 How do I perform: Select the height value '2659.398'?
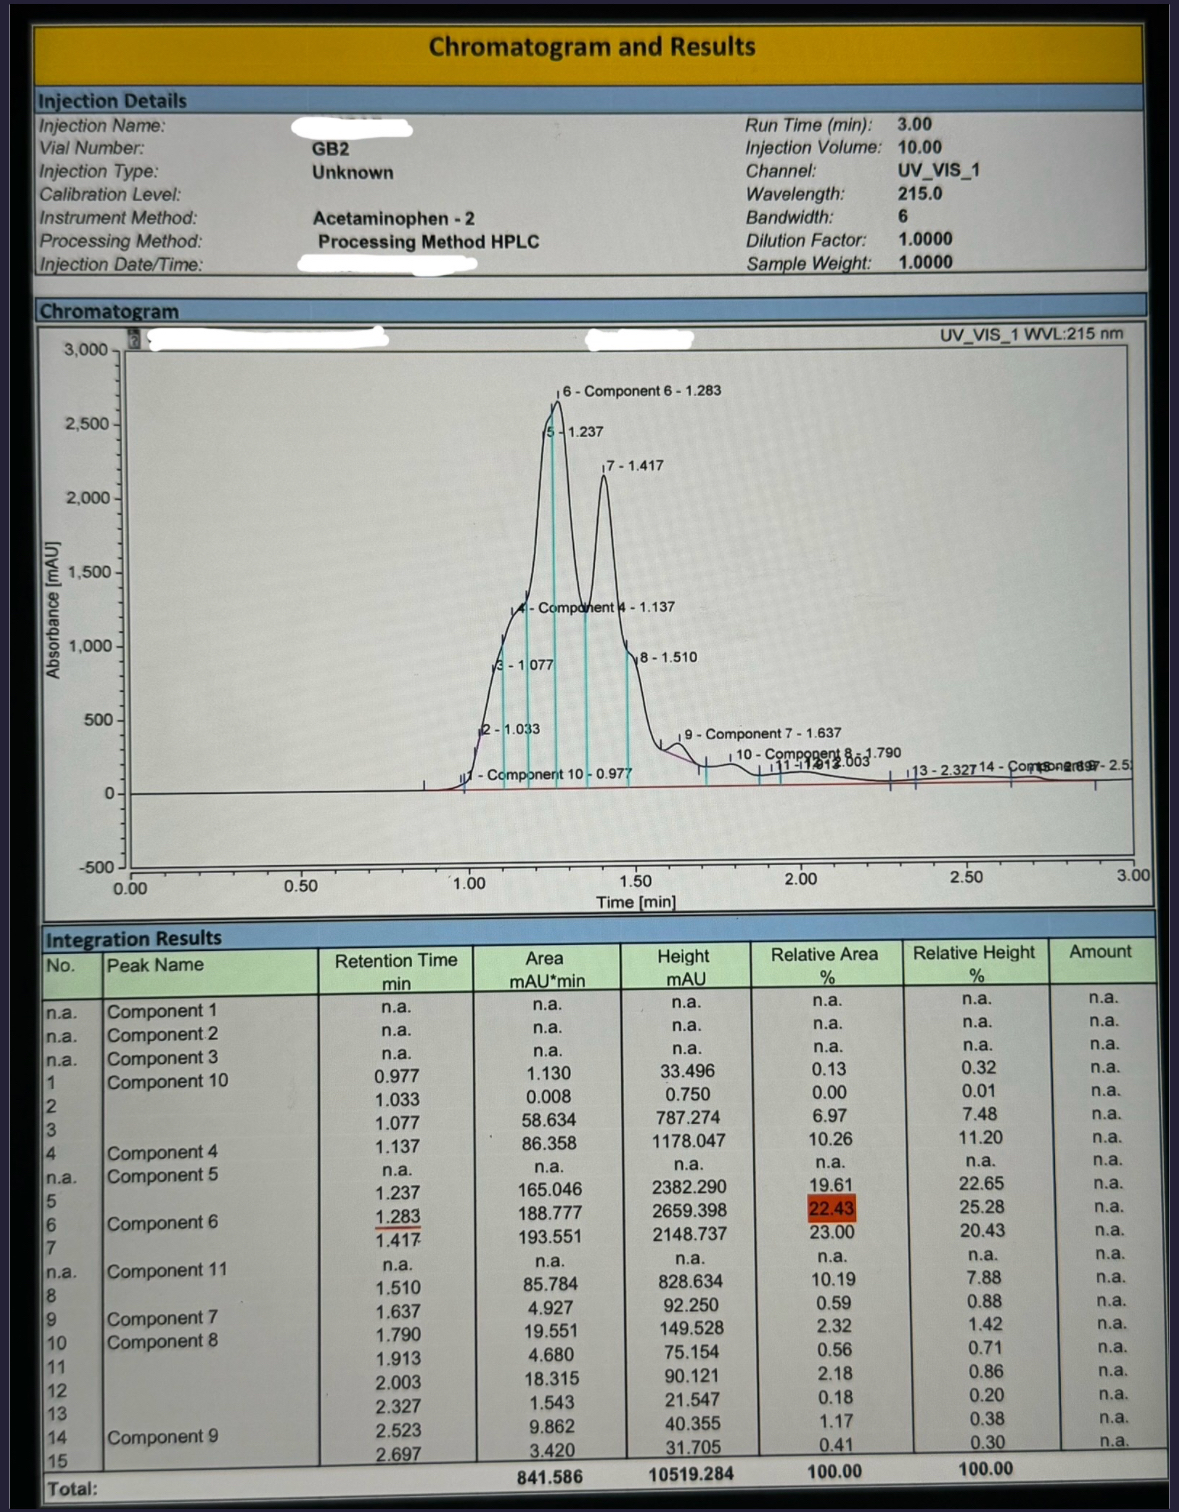pyautogui.click(x=689, y=1211)
